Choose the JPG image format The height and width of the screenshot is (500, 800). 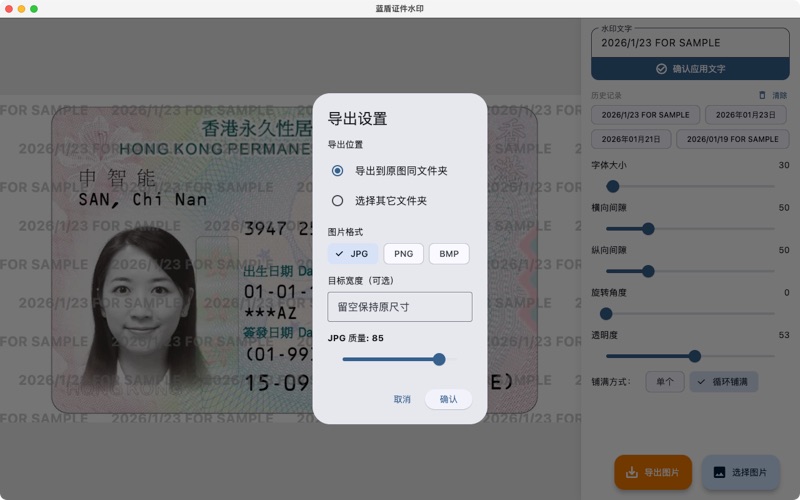click(353, 254)
